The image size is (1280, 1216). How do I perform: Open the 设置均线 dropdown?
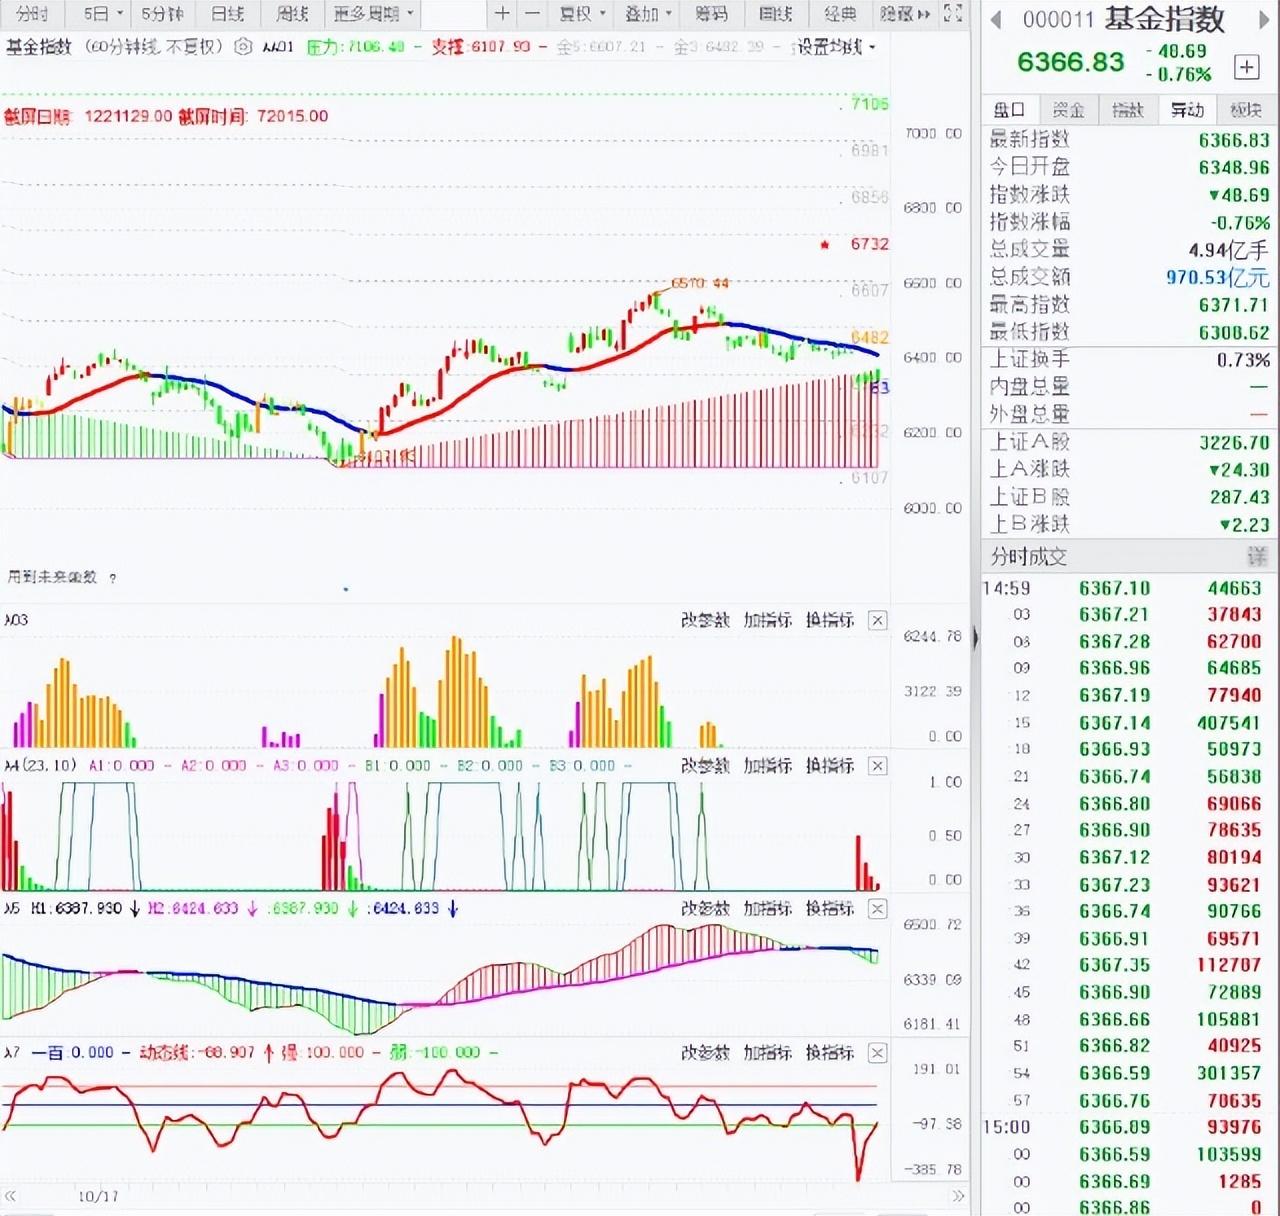(836, 47)
